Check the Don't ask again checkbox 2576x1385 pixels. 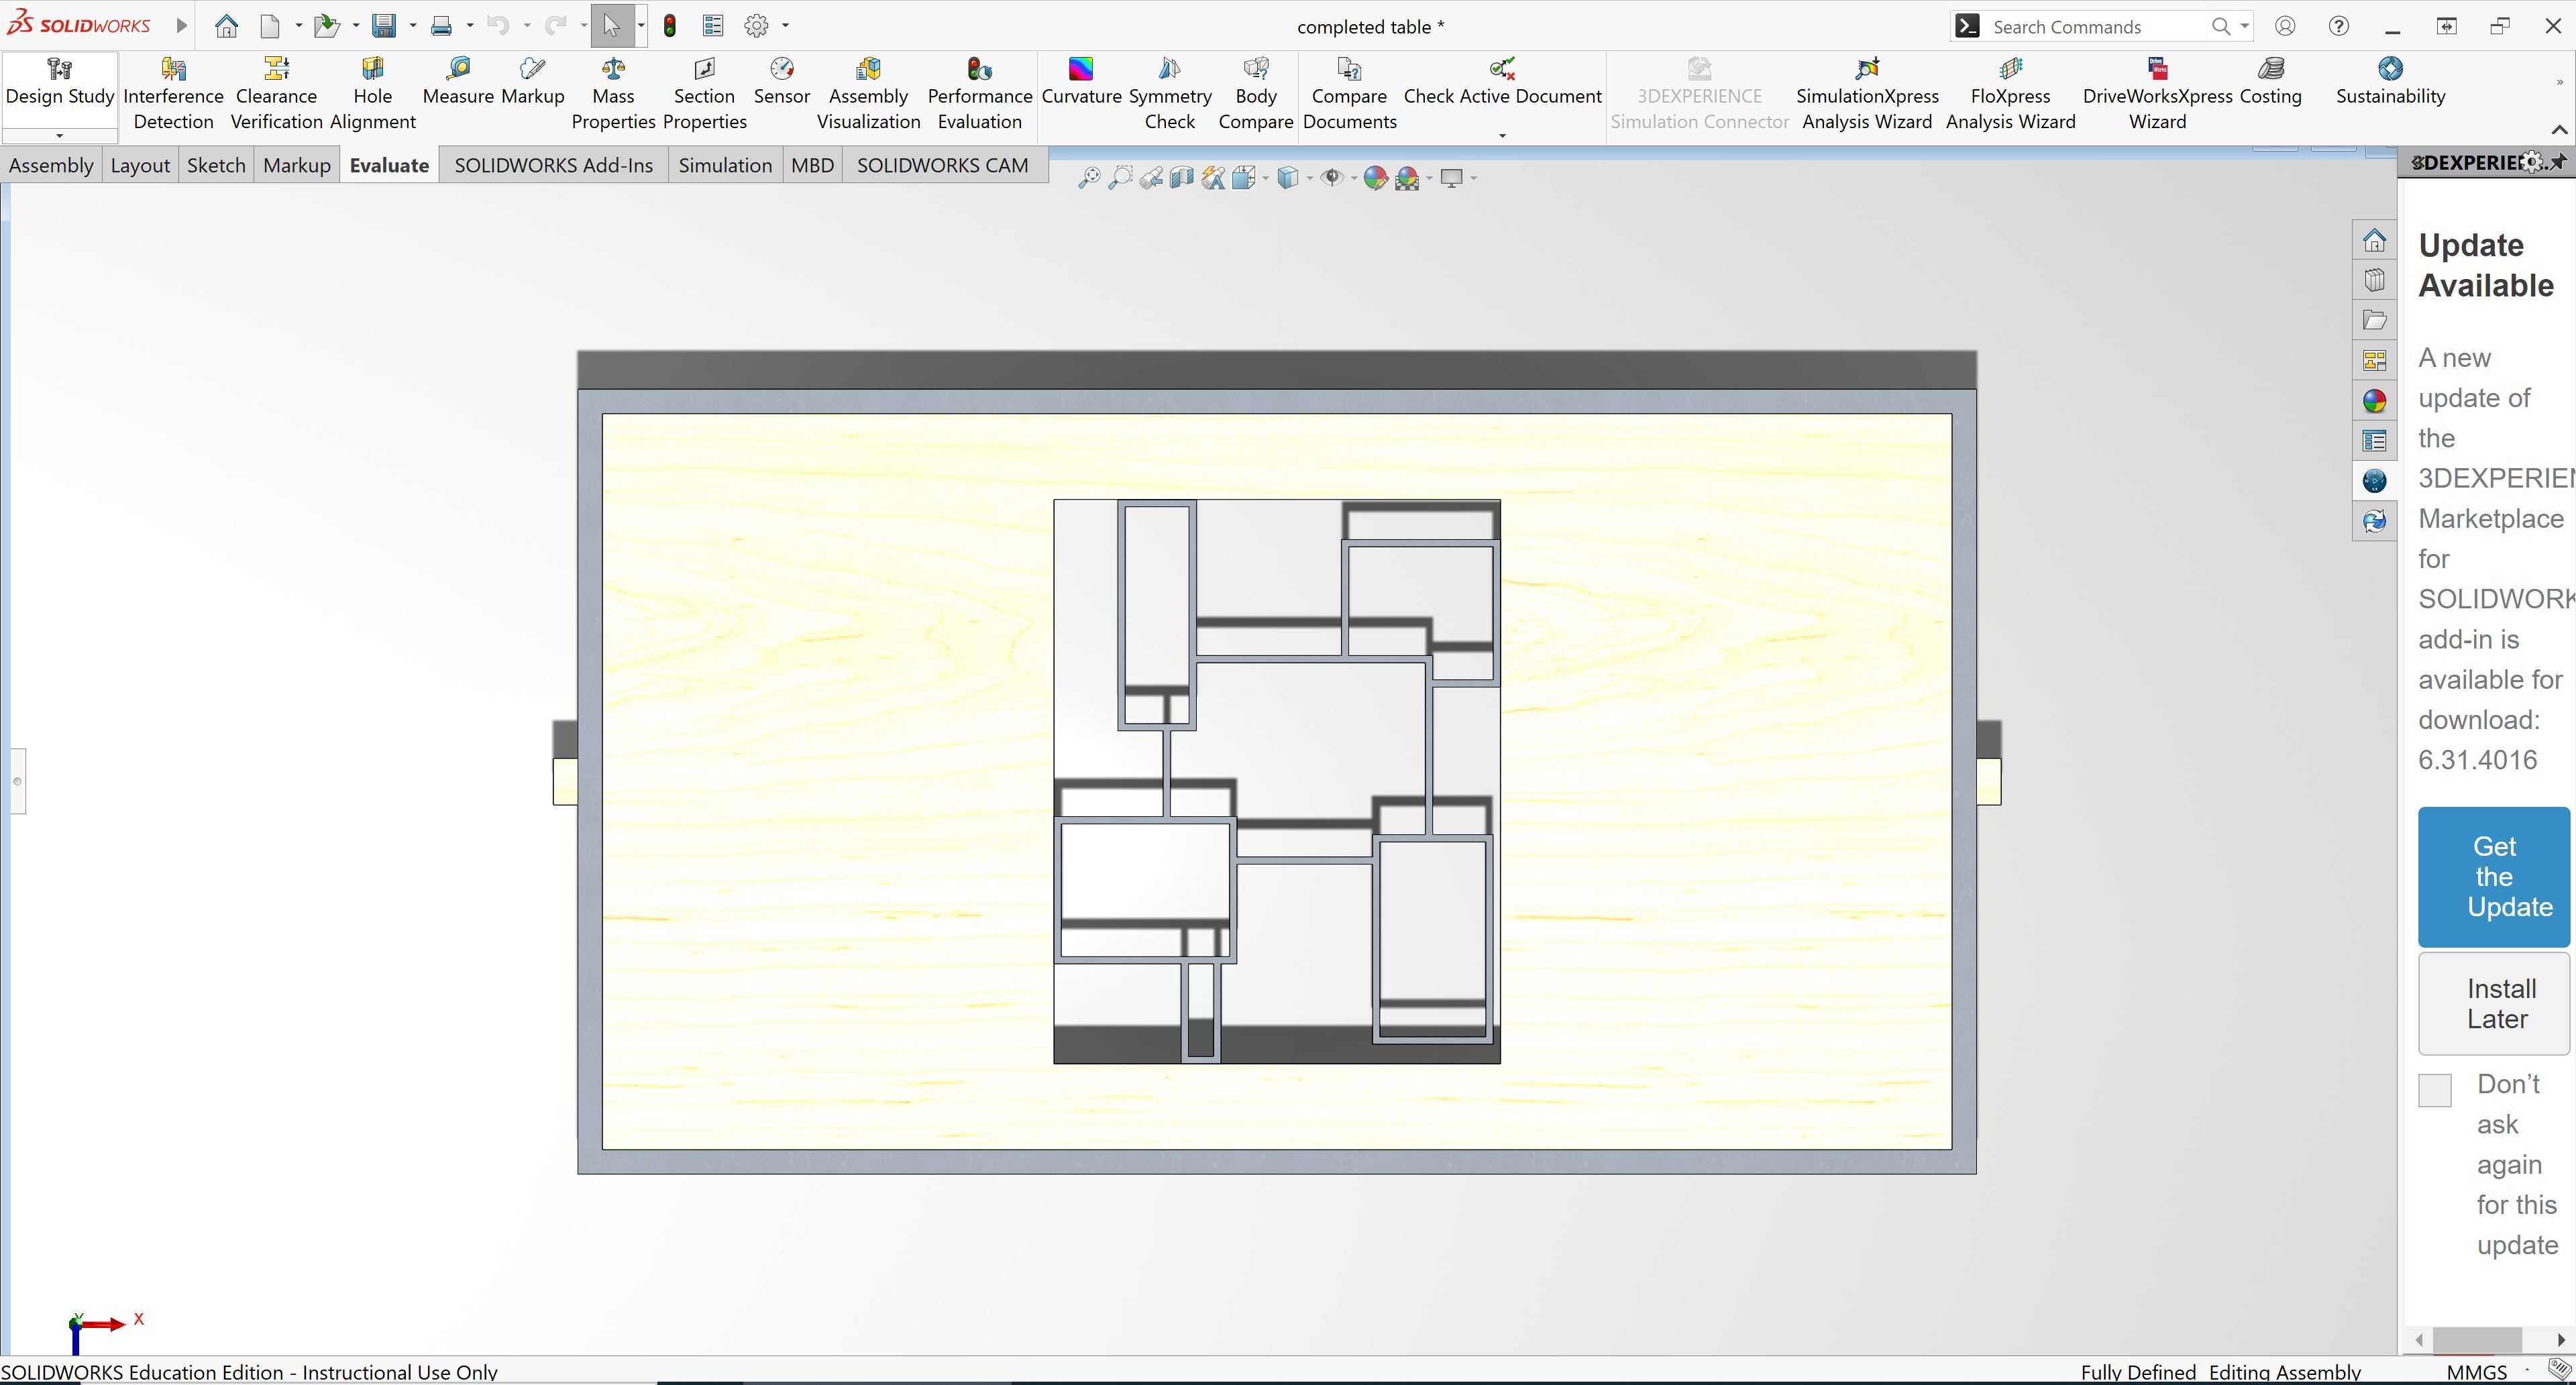pos(2434,1090)
